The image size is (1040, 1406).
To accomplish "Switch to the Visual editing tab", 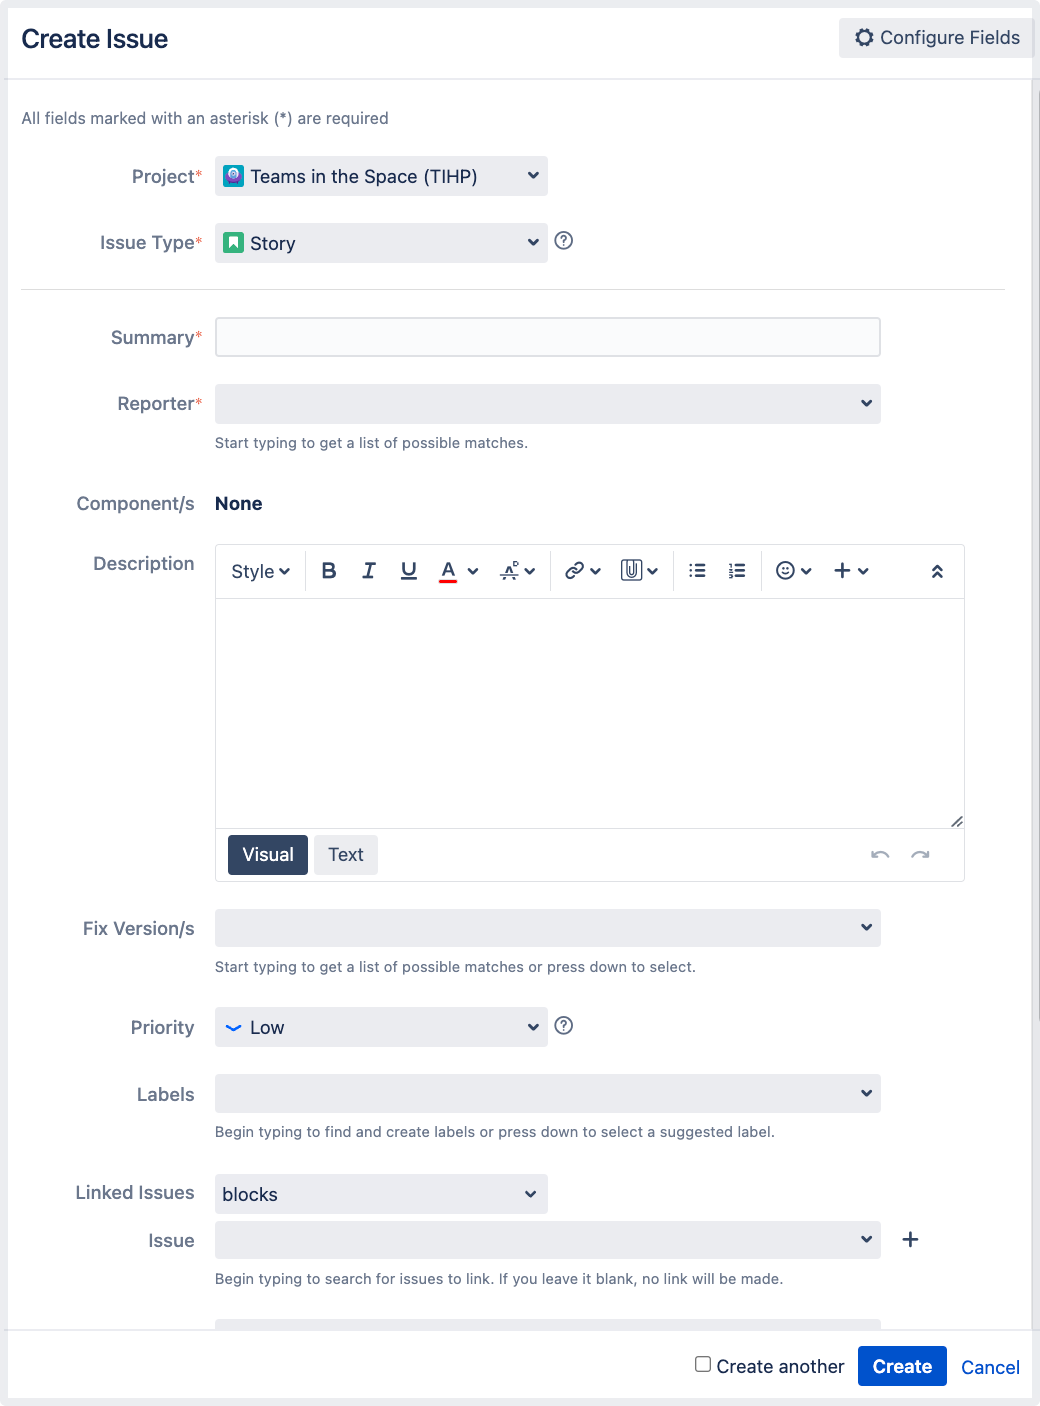I will click(267, 854).
